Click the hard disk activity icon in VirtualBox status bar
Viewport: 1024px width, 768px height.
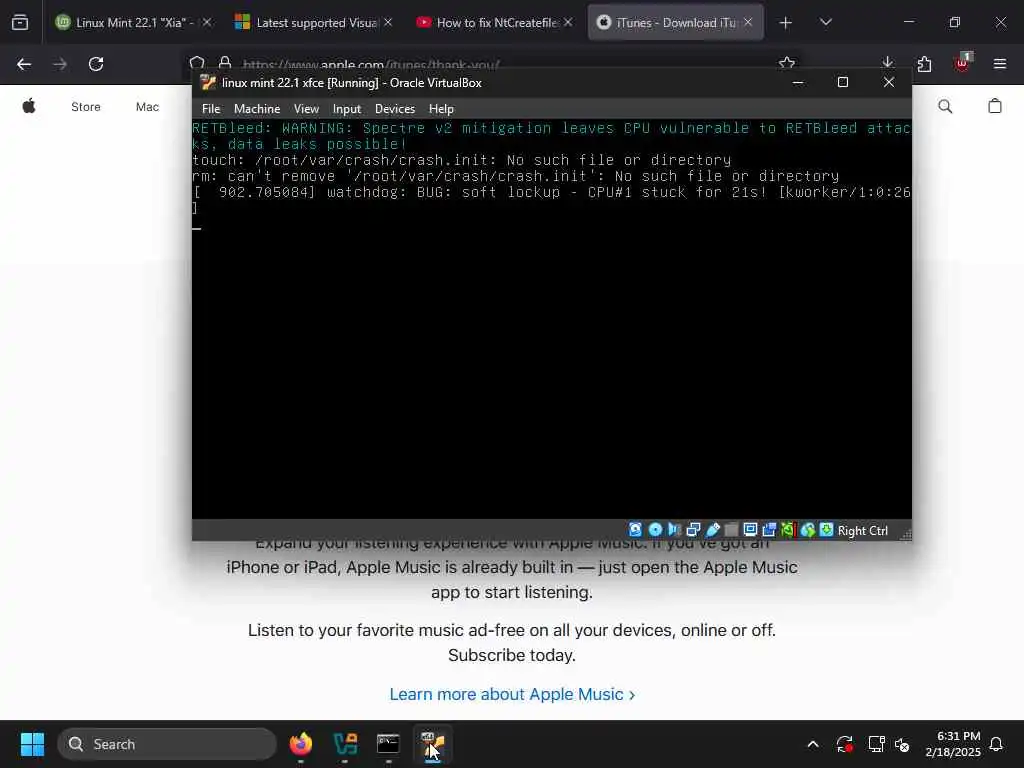(635, 530)
